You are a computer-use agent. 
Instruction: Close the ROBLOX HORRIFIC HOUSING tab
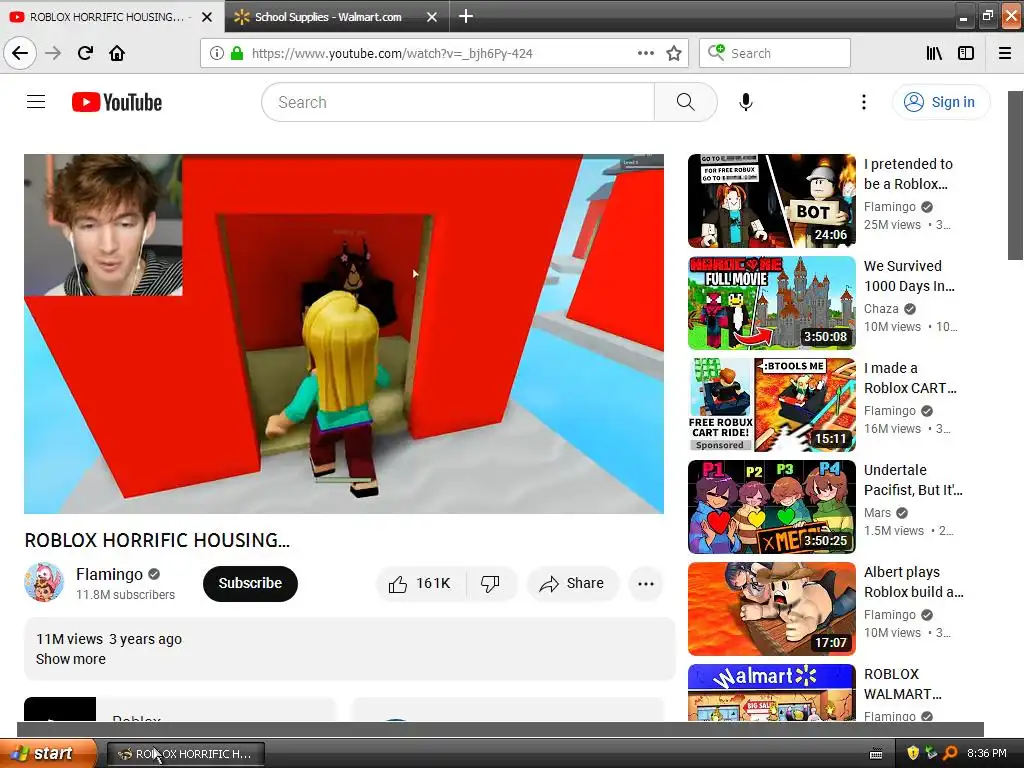(207, 17)
